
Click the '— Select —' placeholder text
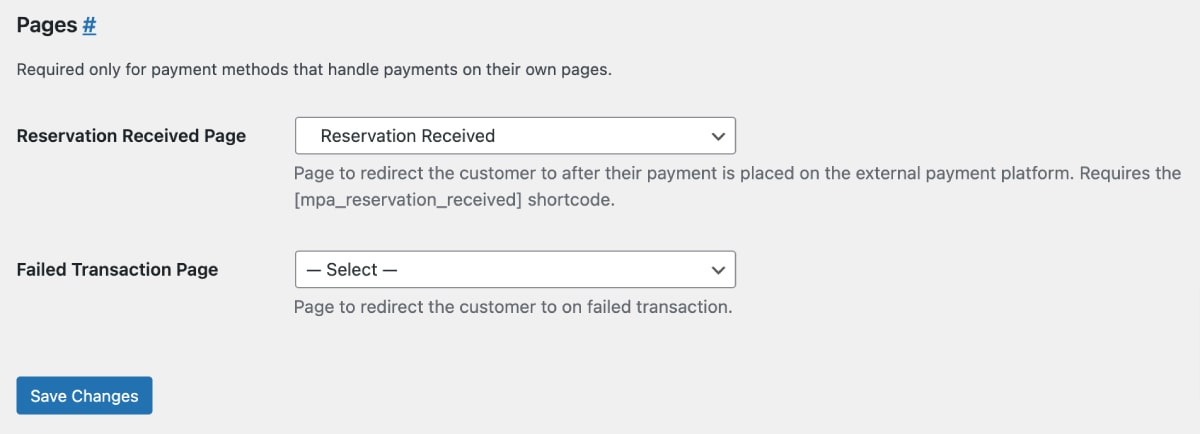(352, 270)
